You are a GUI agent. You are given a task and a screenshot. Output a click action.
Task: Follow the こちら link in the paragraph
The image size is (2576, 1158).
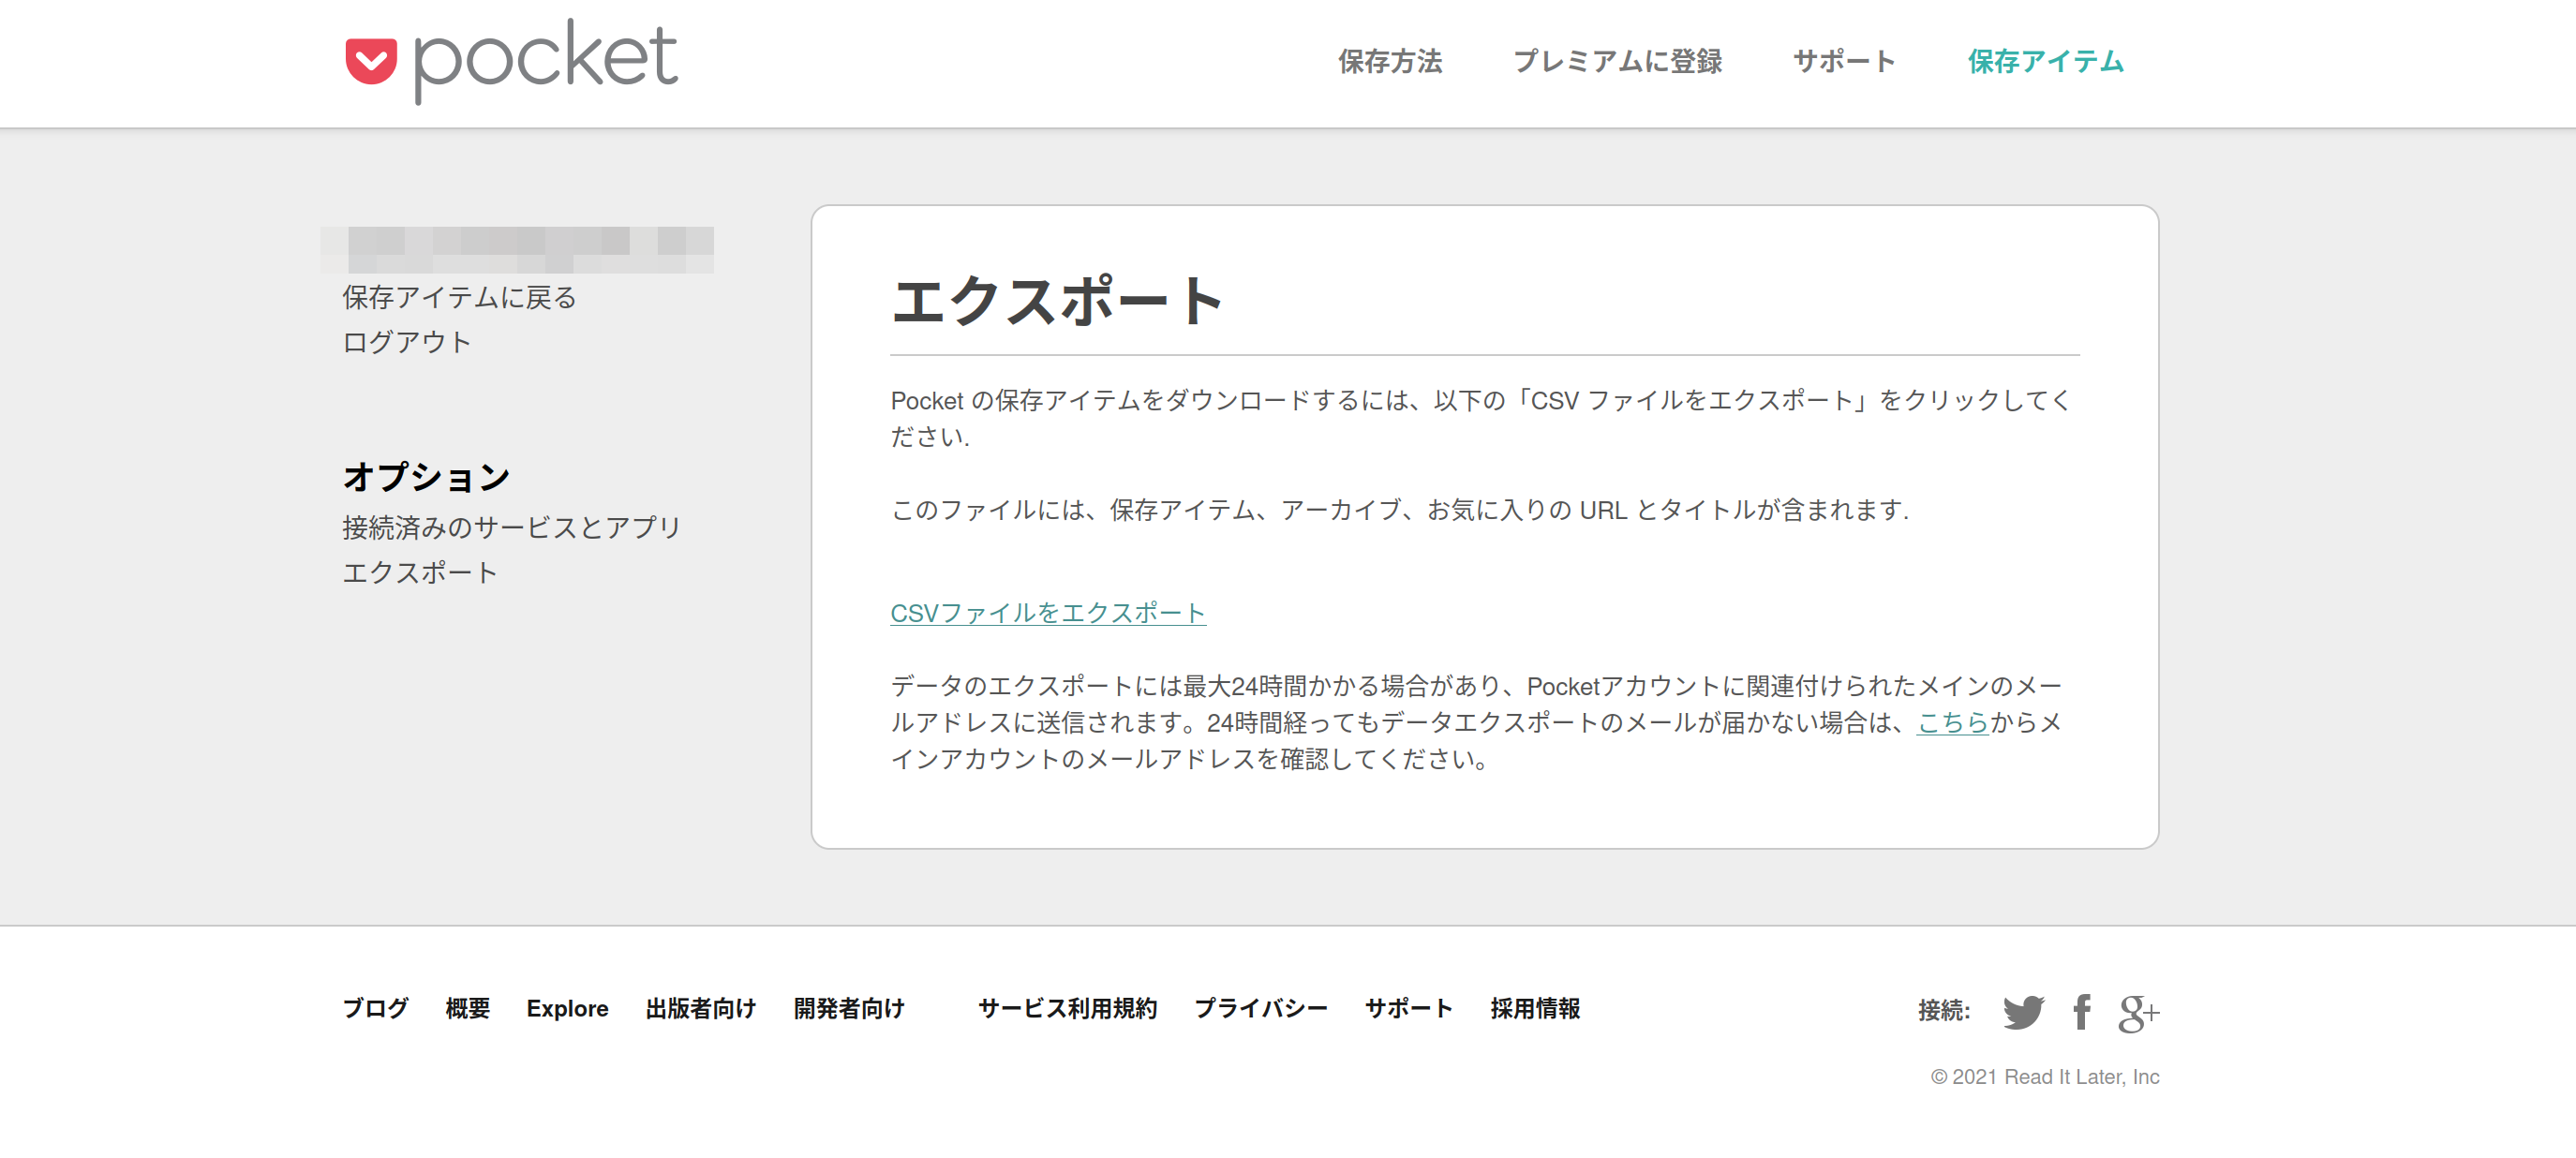pyautogui.click(x=1952, y=722)
